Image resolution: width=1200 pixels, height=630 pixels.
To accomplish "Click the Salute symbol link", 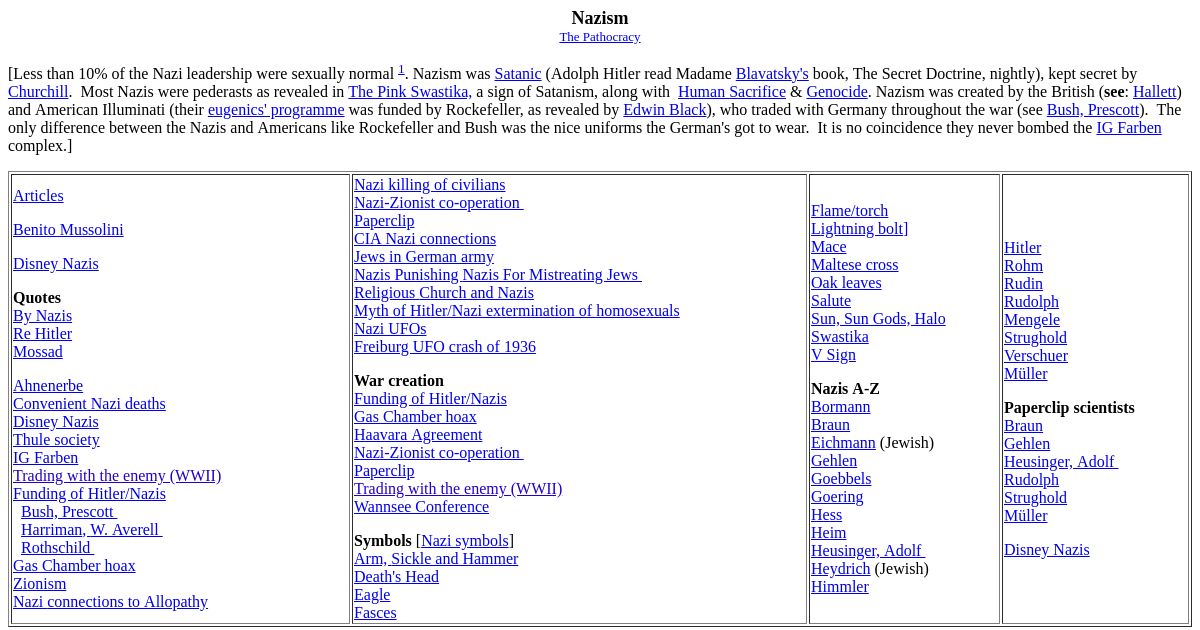I will [831, 301].
